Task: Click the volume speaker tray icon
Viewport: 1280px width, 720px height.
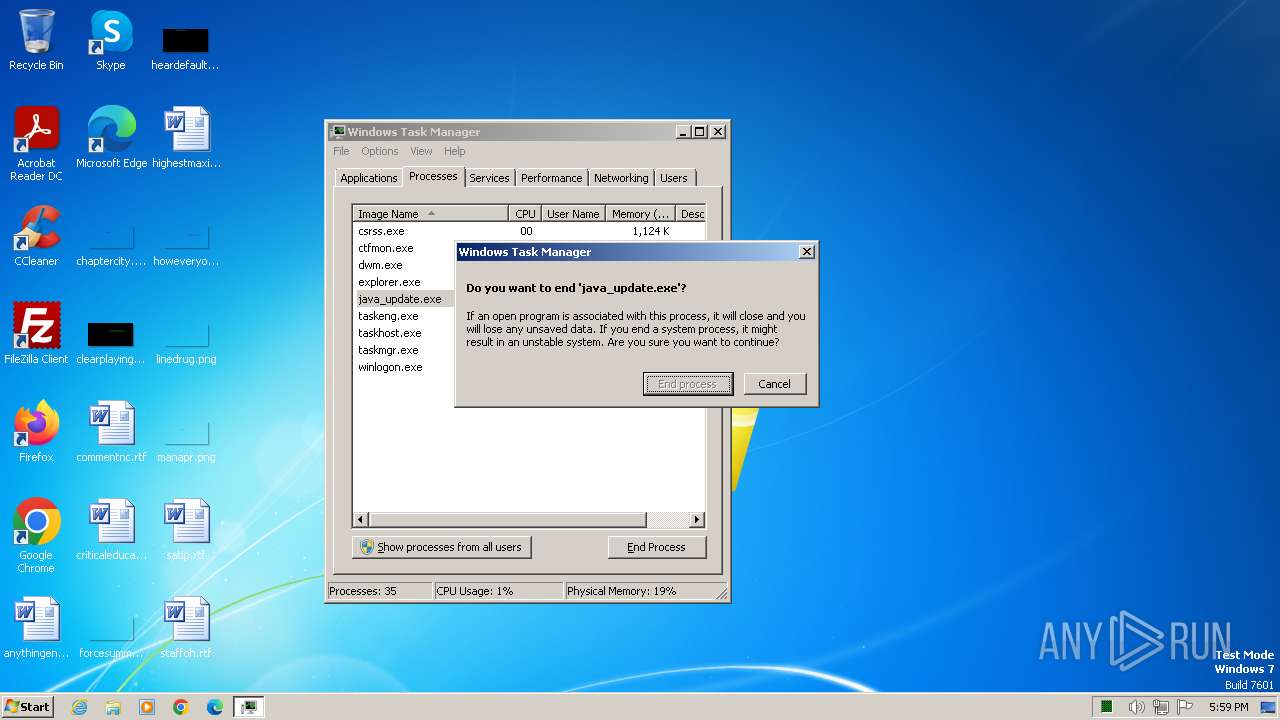Action: coord(1137,707)
